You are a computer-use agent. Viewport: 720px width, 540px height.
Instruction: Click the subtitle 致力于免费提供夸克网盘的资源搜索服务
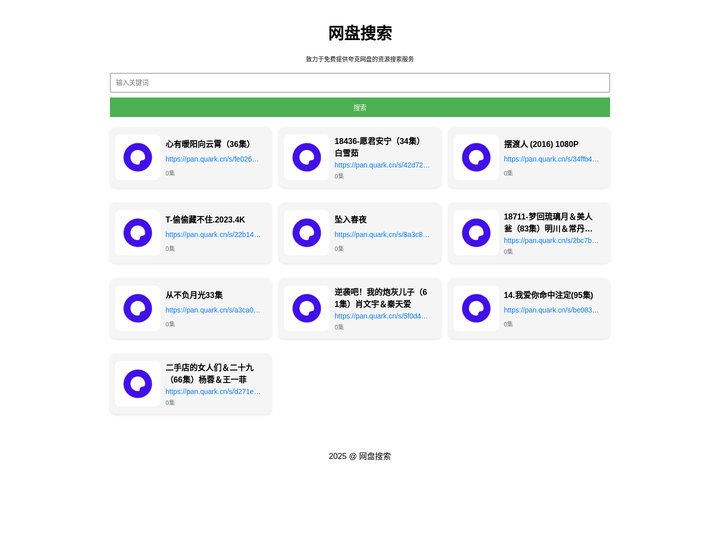tap(360, 59)
